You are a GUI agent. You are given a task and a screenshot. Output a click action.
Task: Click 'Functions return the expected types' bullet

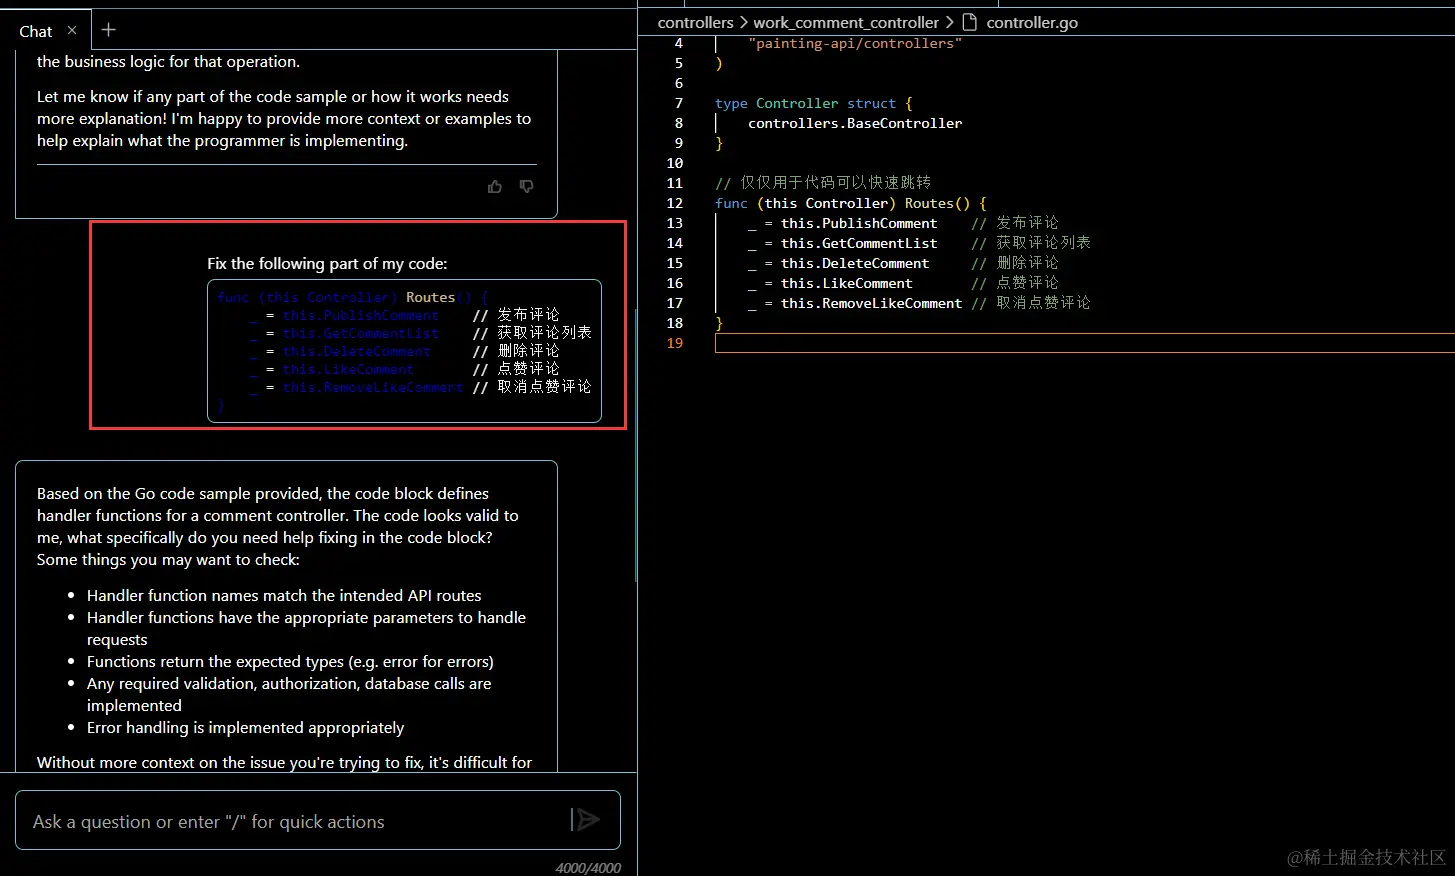tap(290, 661)
